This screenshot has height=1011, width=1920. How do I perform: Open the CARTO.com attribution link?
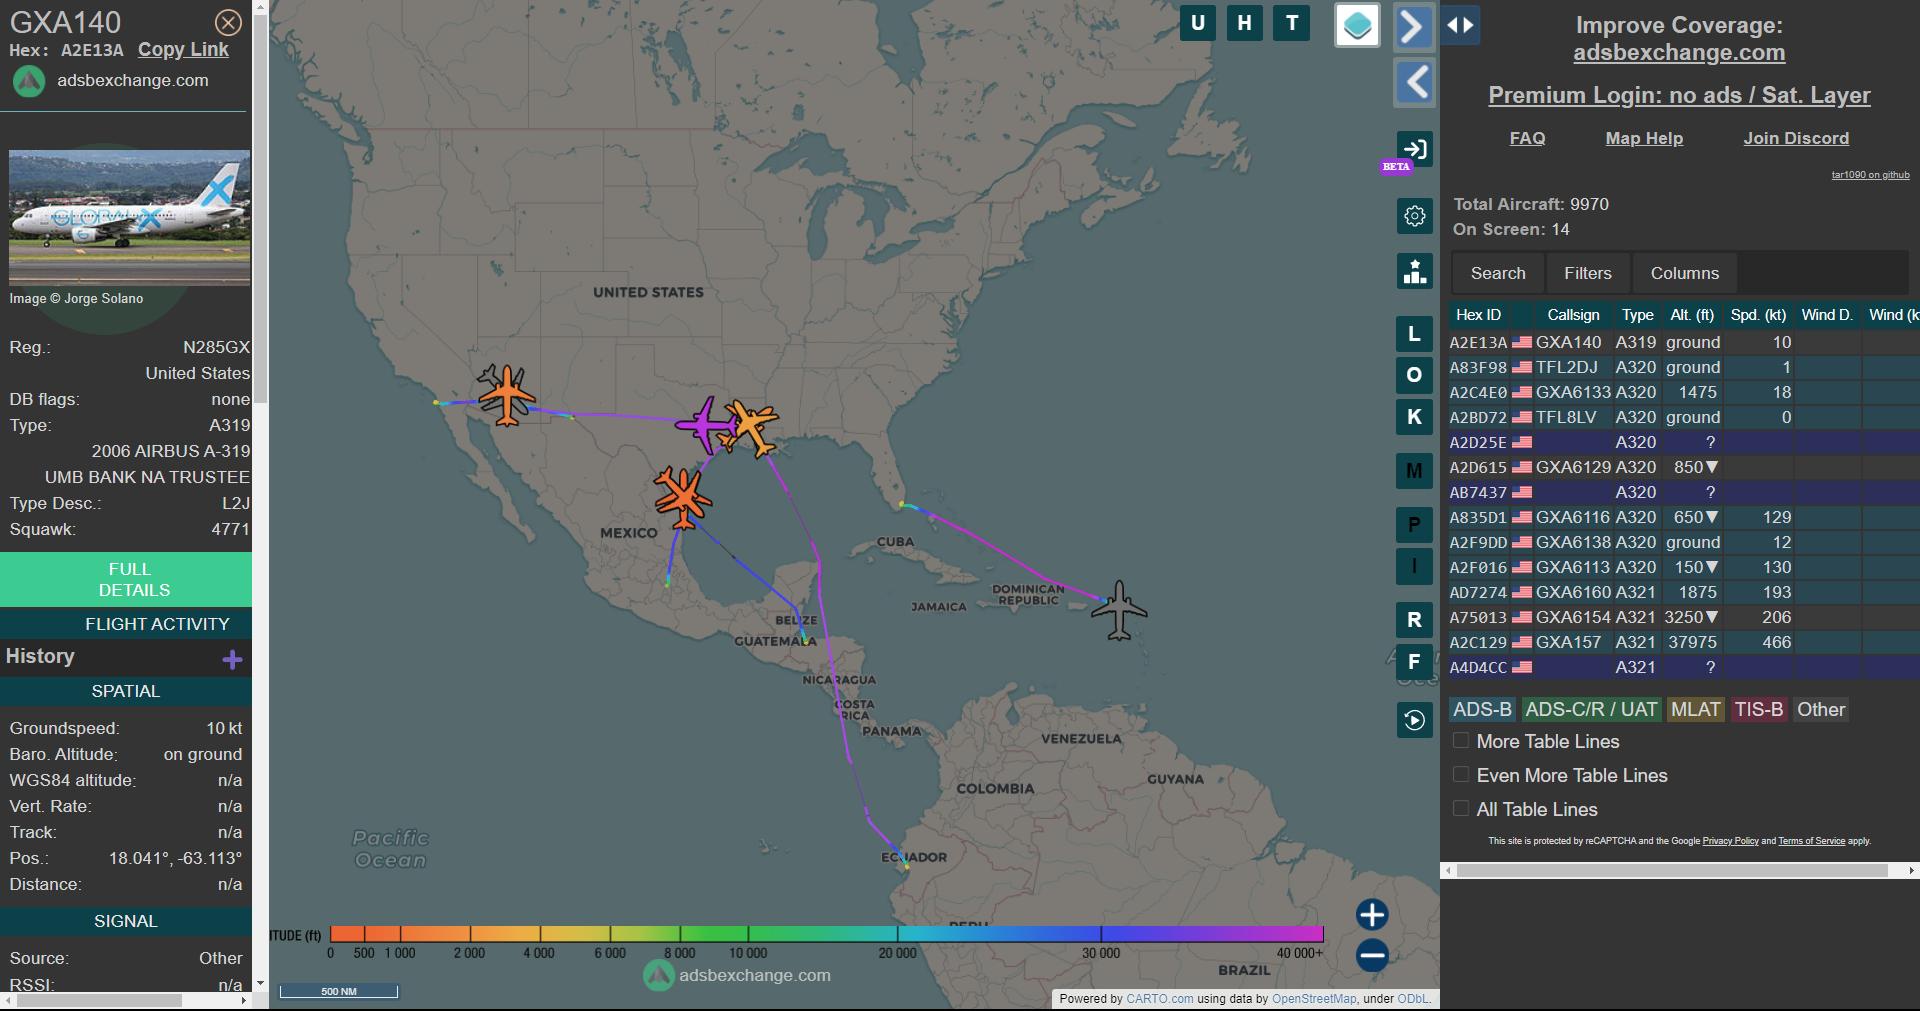click(1159, 999)
